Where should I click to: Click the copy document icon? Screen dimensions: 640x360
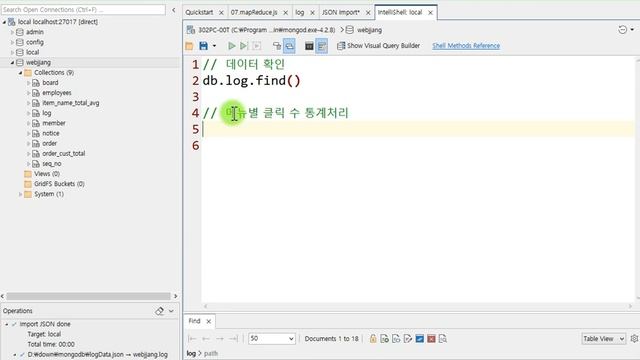(x=396, y=339)
